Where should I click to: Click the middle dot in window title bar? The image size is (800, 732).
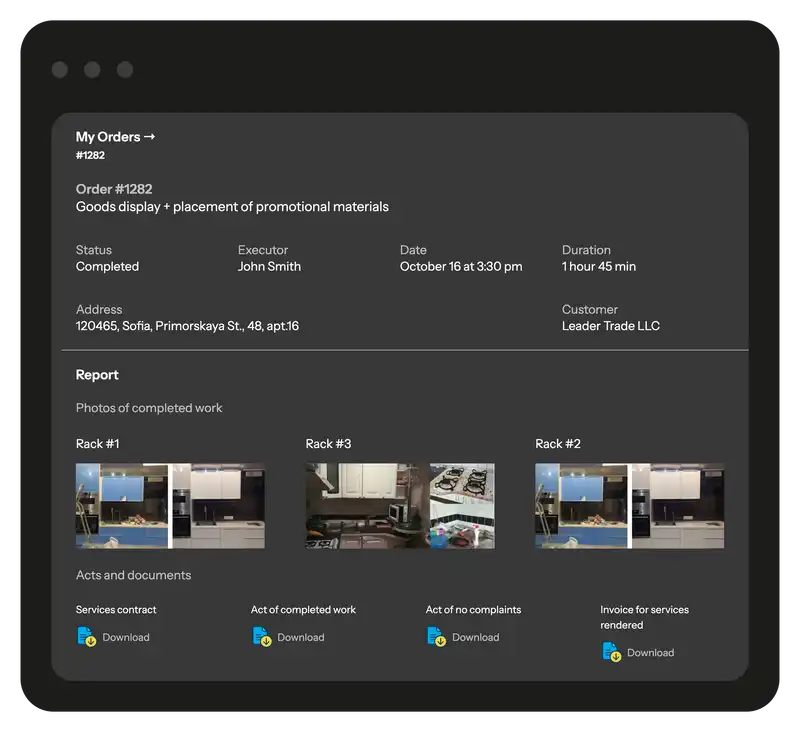(x=92, y=70)
